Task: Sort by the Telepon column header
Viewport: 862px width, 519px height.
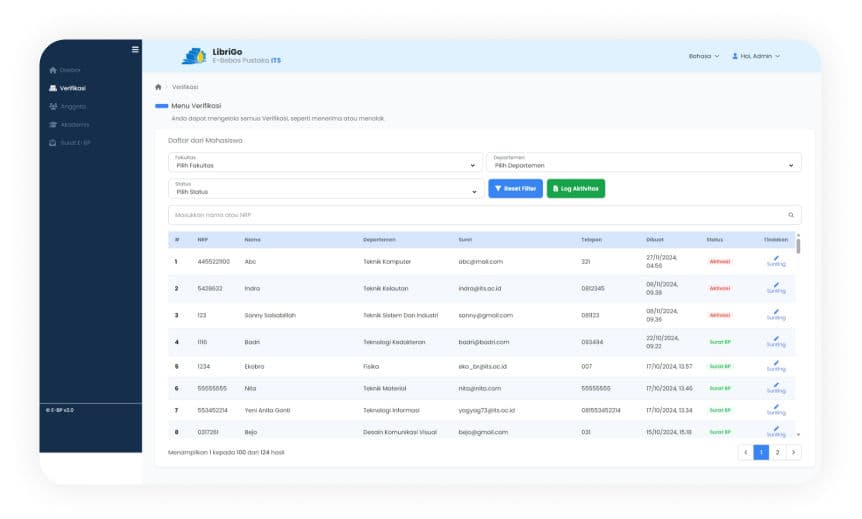Action: (592, 240)
